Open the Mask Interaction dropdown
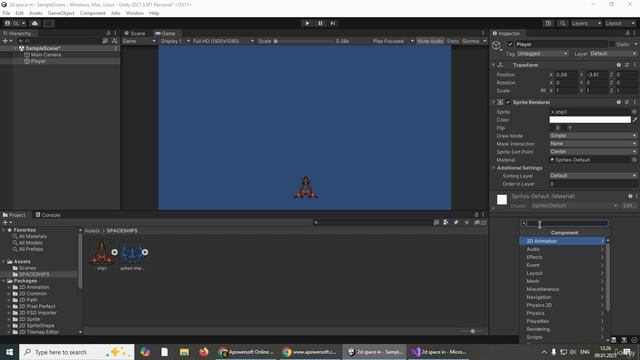The height and width of the screenshot is (360, 640). click(x=593, y=144)
